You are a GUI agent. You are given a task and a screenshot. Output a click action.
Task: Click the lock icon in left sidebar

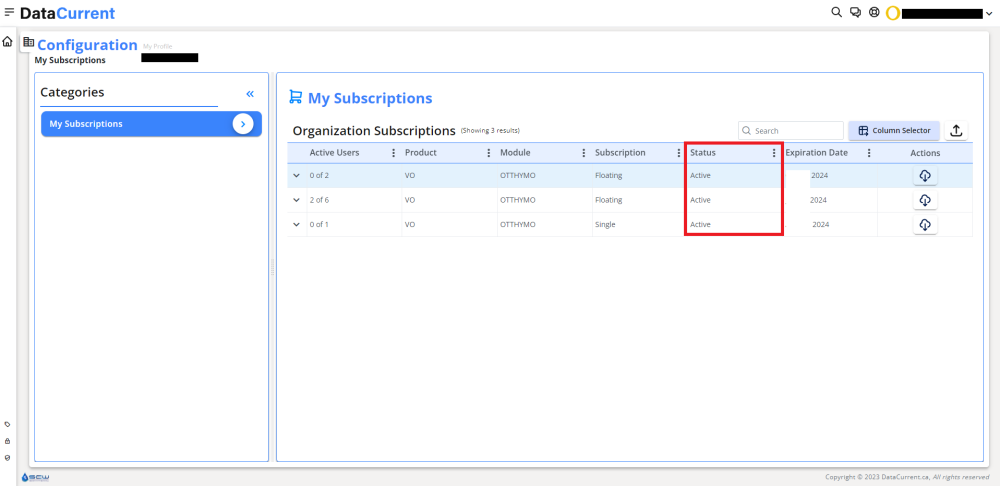click(7, 441)
